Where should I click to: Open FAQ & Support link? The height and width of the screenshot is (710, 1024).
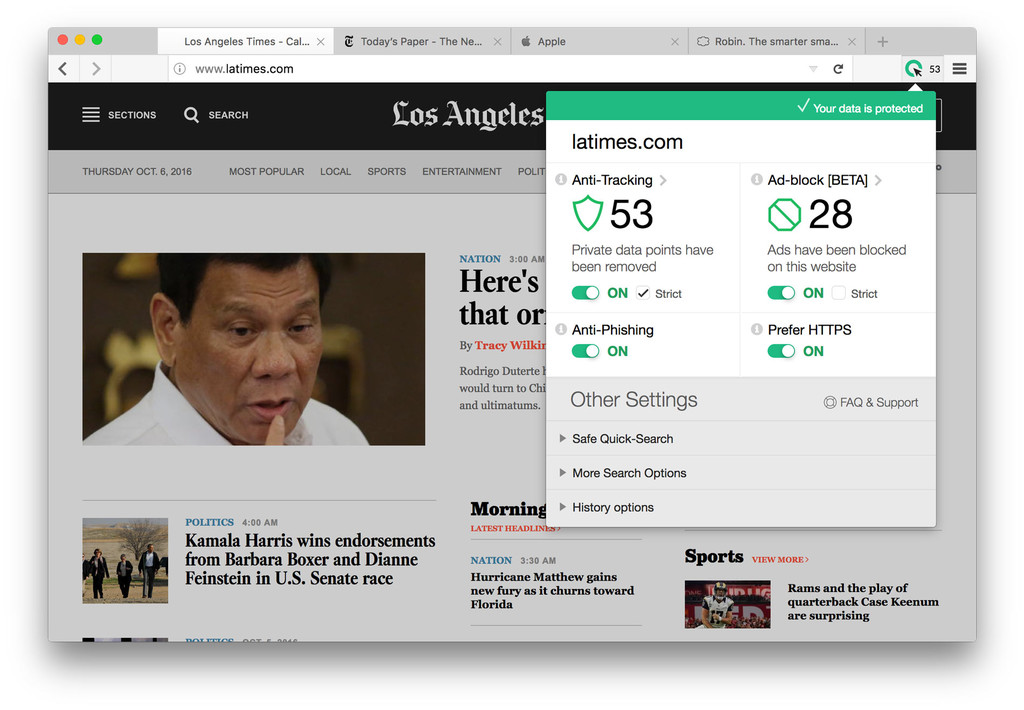point(871,402)
